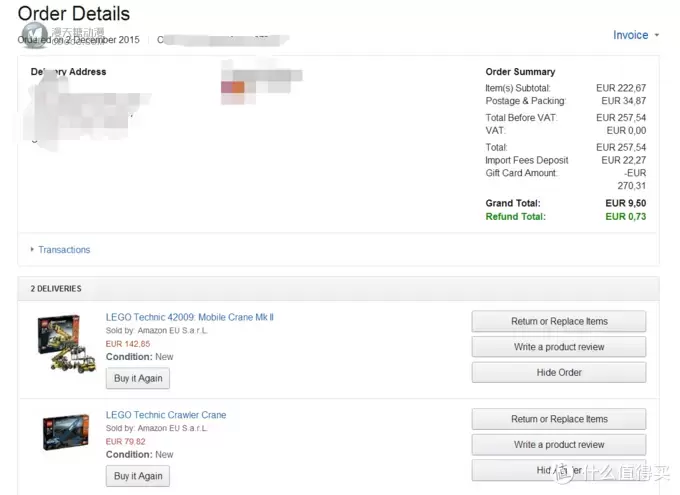The height and width of the screenshot is (495, 680).
Task: Open the Crawler Crane product thumbnail
Action: [66, 432]
